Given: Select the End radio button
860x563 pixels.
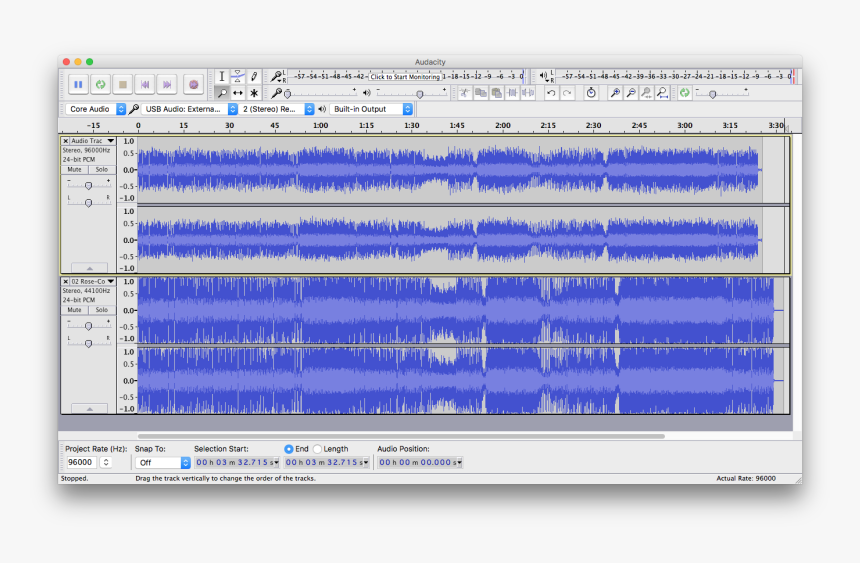Looking at the screenshot, I should [288, 449].
